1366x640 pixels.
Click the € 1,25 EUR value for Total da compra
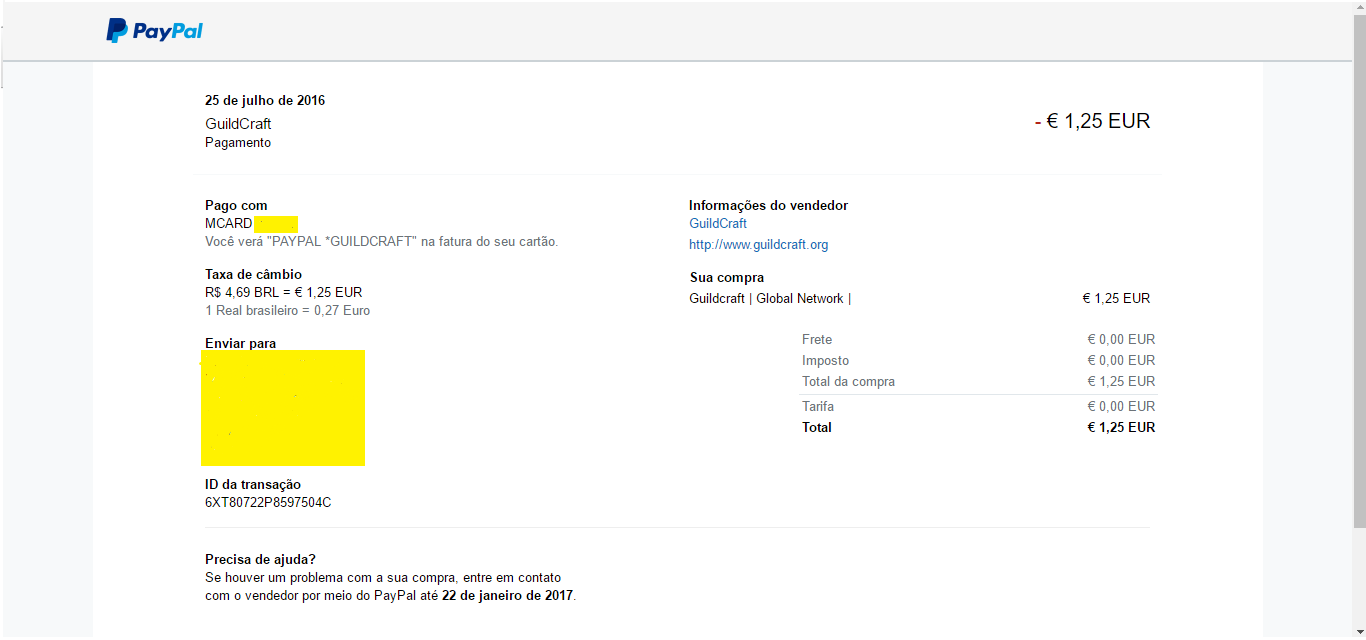point(1121,382)
